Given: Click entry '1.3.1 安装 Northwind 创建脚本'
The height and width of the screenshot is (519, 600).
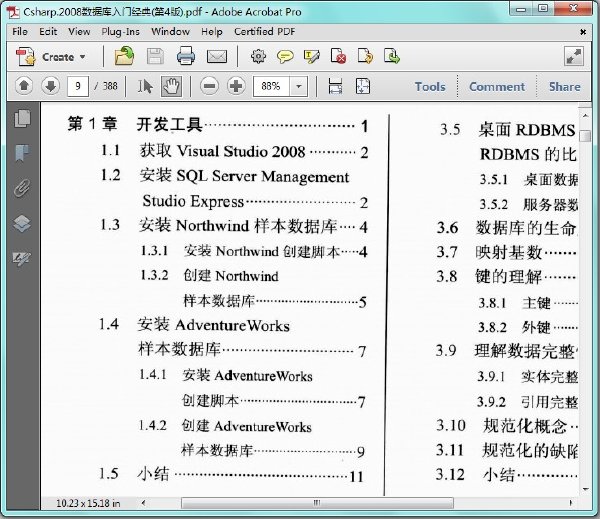Looking at the screenshot, I should tap(240, 251).
